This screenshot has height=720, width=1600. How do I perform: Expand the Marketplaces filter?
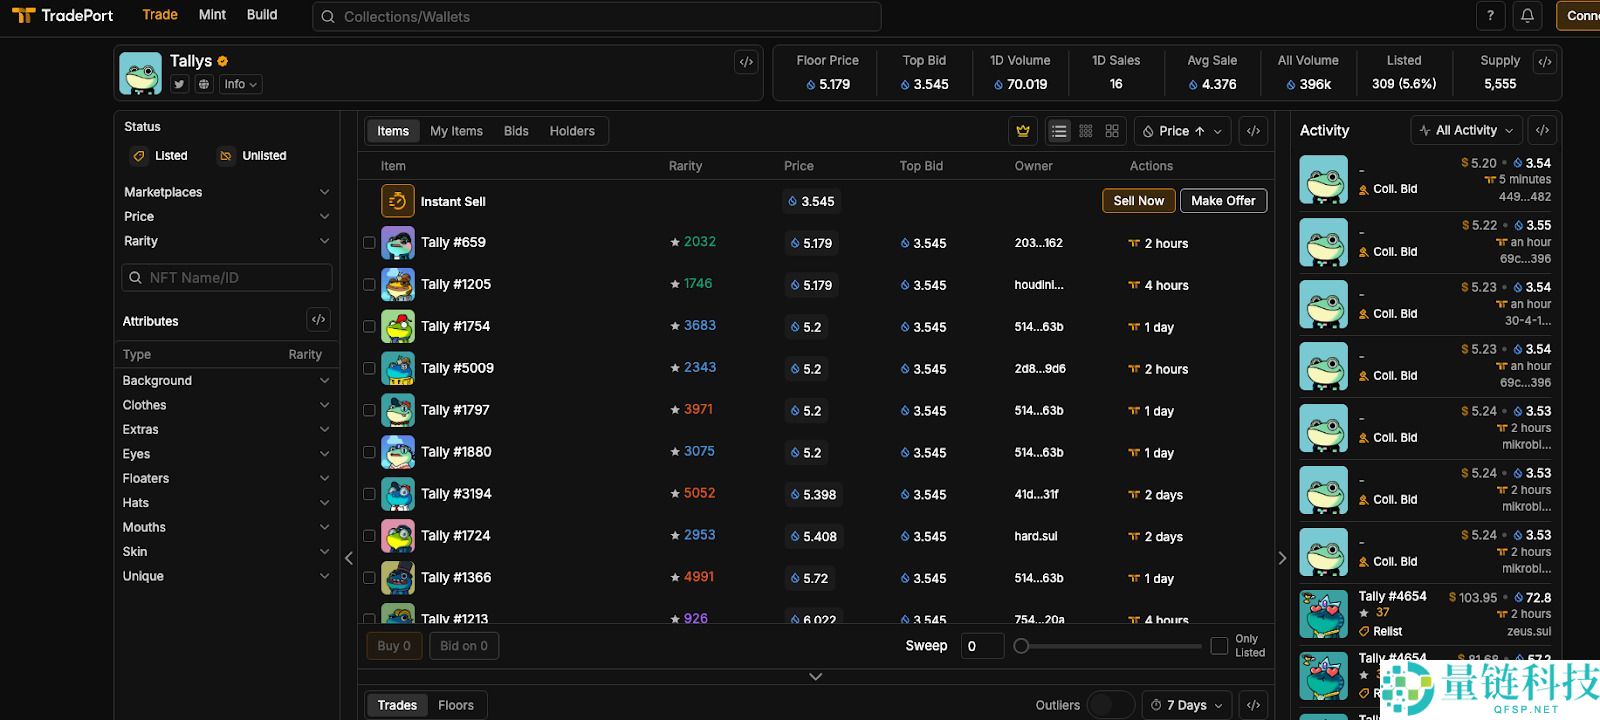coord(226,192)
